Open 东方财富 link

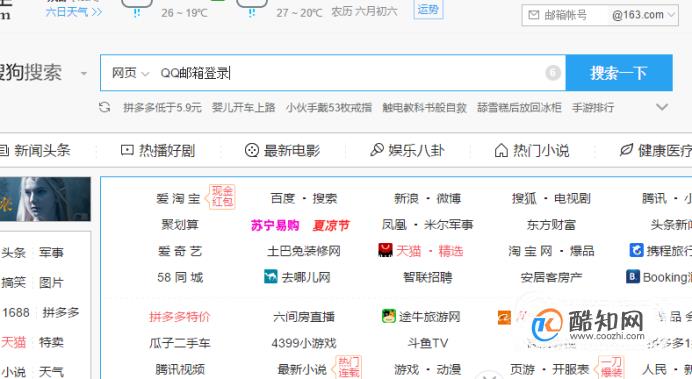coord(551,225)
